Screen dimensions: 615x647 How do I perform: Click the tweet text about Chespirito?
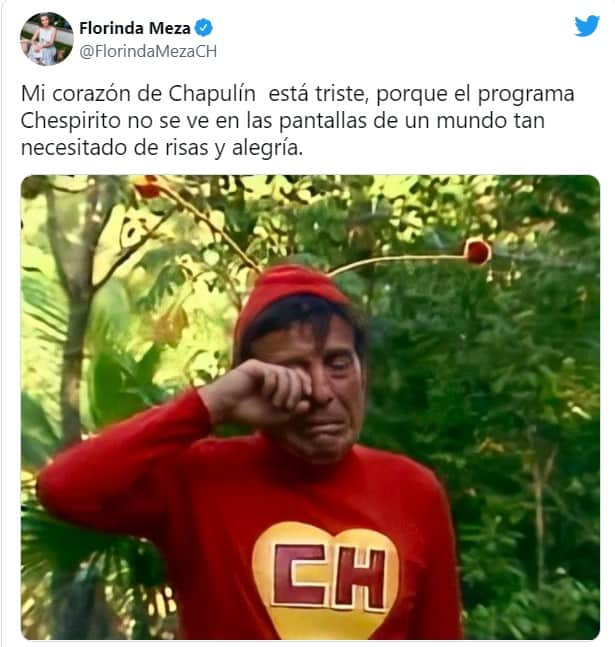297,120
